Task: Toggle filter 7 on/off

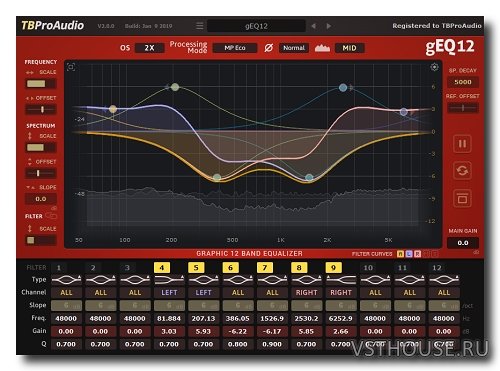Action: pos(265,267)
